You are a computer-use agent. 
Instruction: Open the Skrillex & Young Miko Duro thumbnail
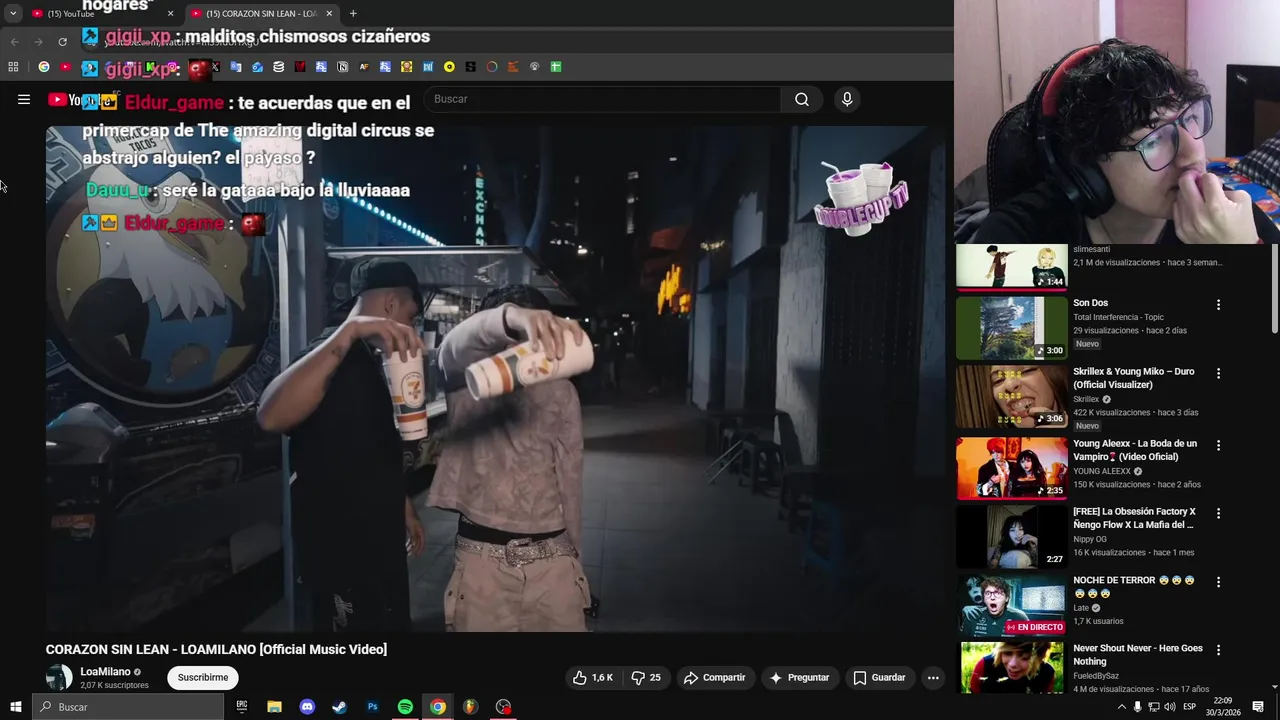1012,396
